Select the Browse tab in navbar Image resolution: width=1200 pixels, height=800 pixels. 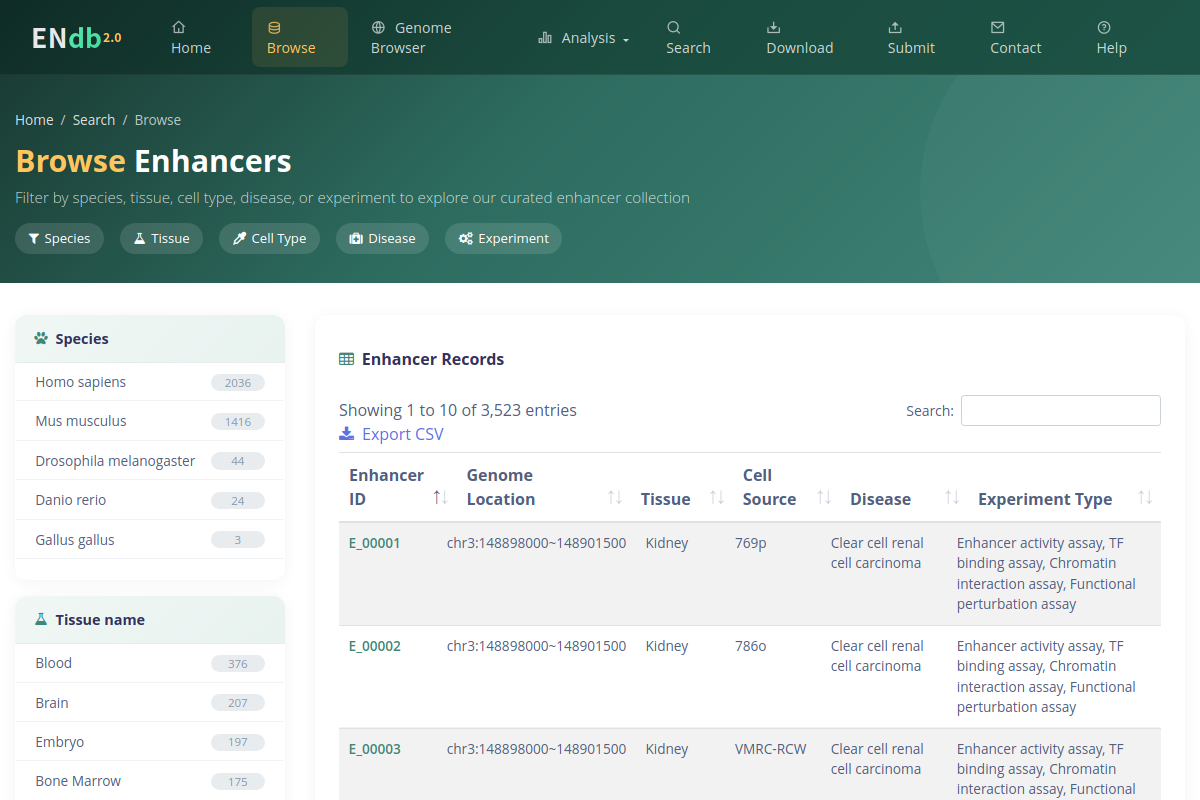point(300,37)
